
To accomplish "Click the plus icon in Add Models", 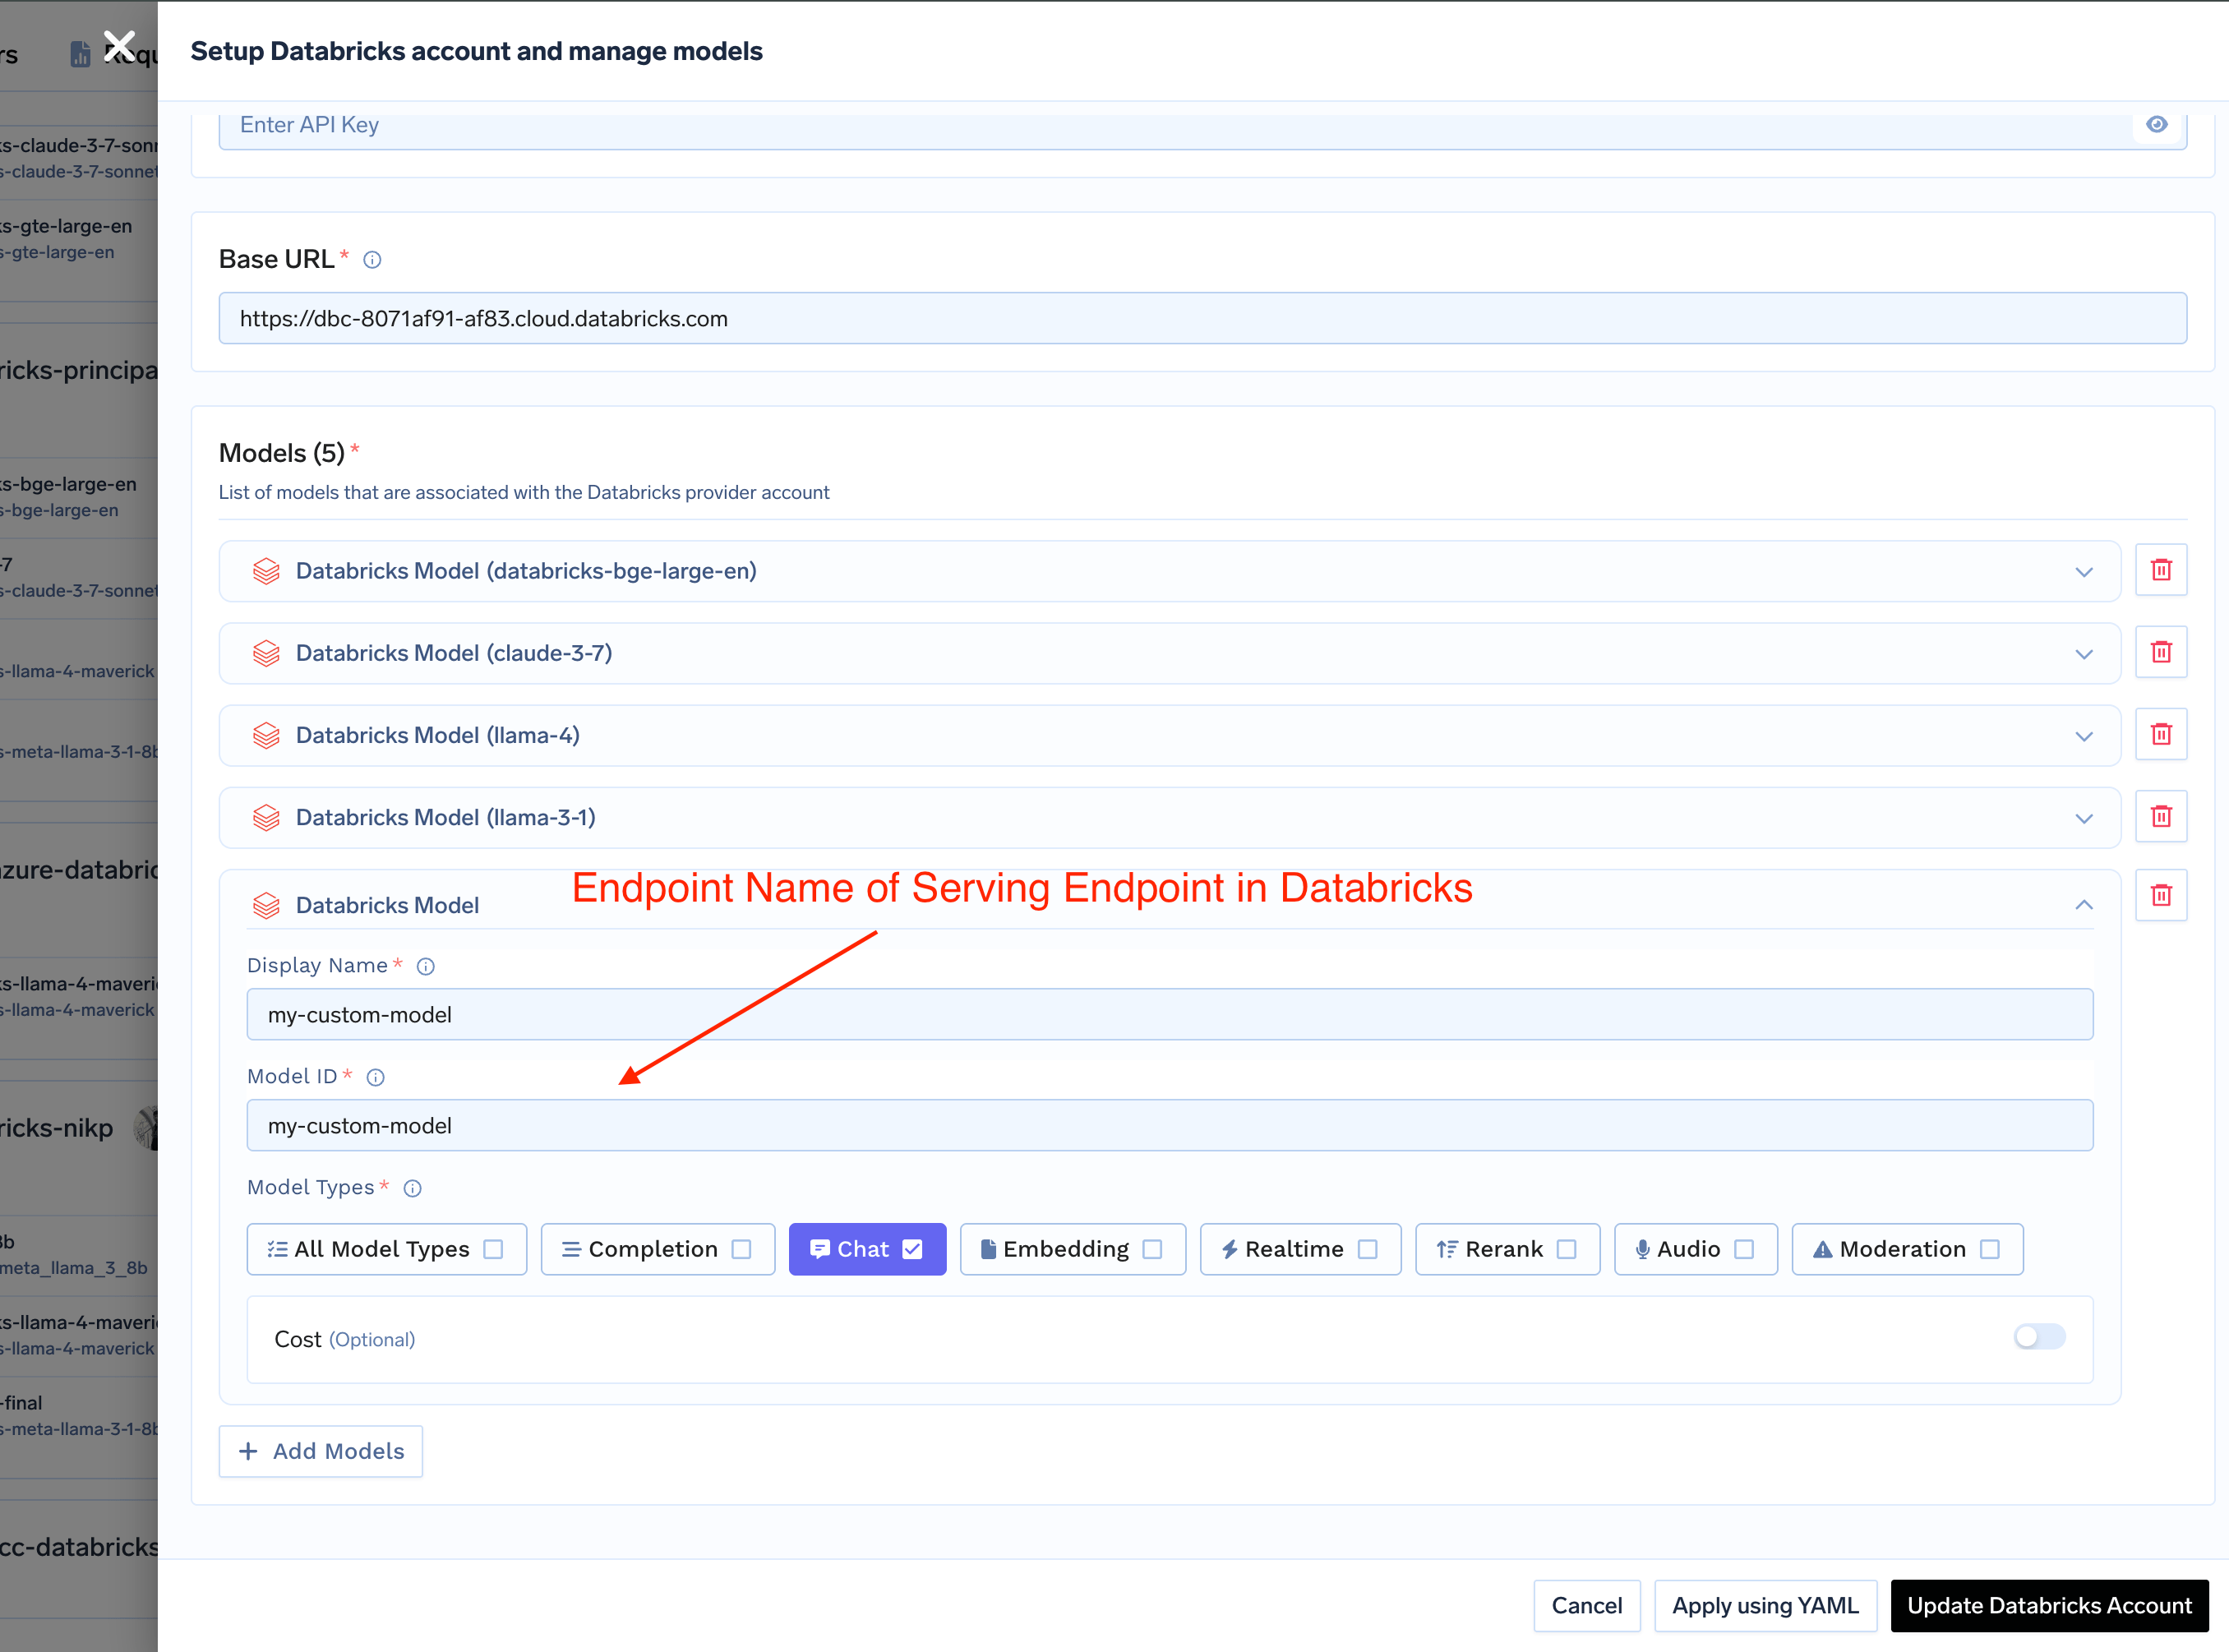I will (x=249, y=1451).
